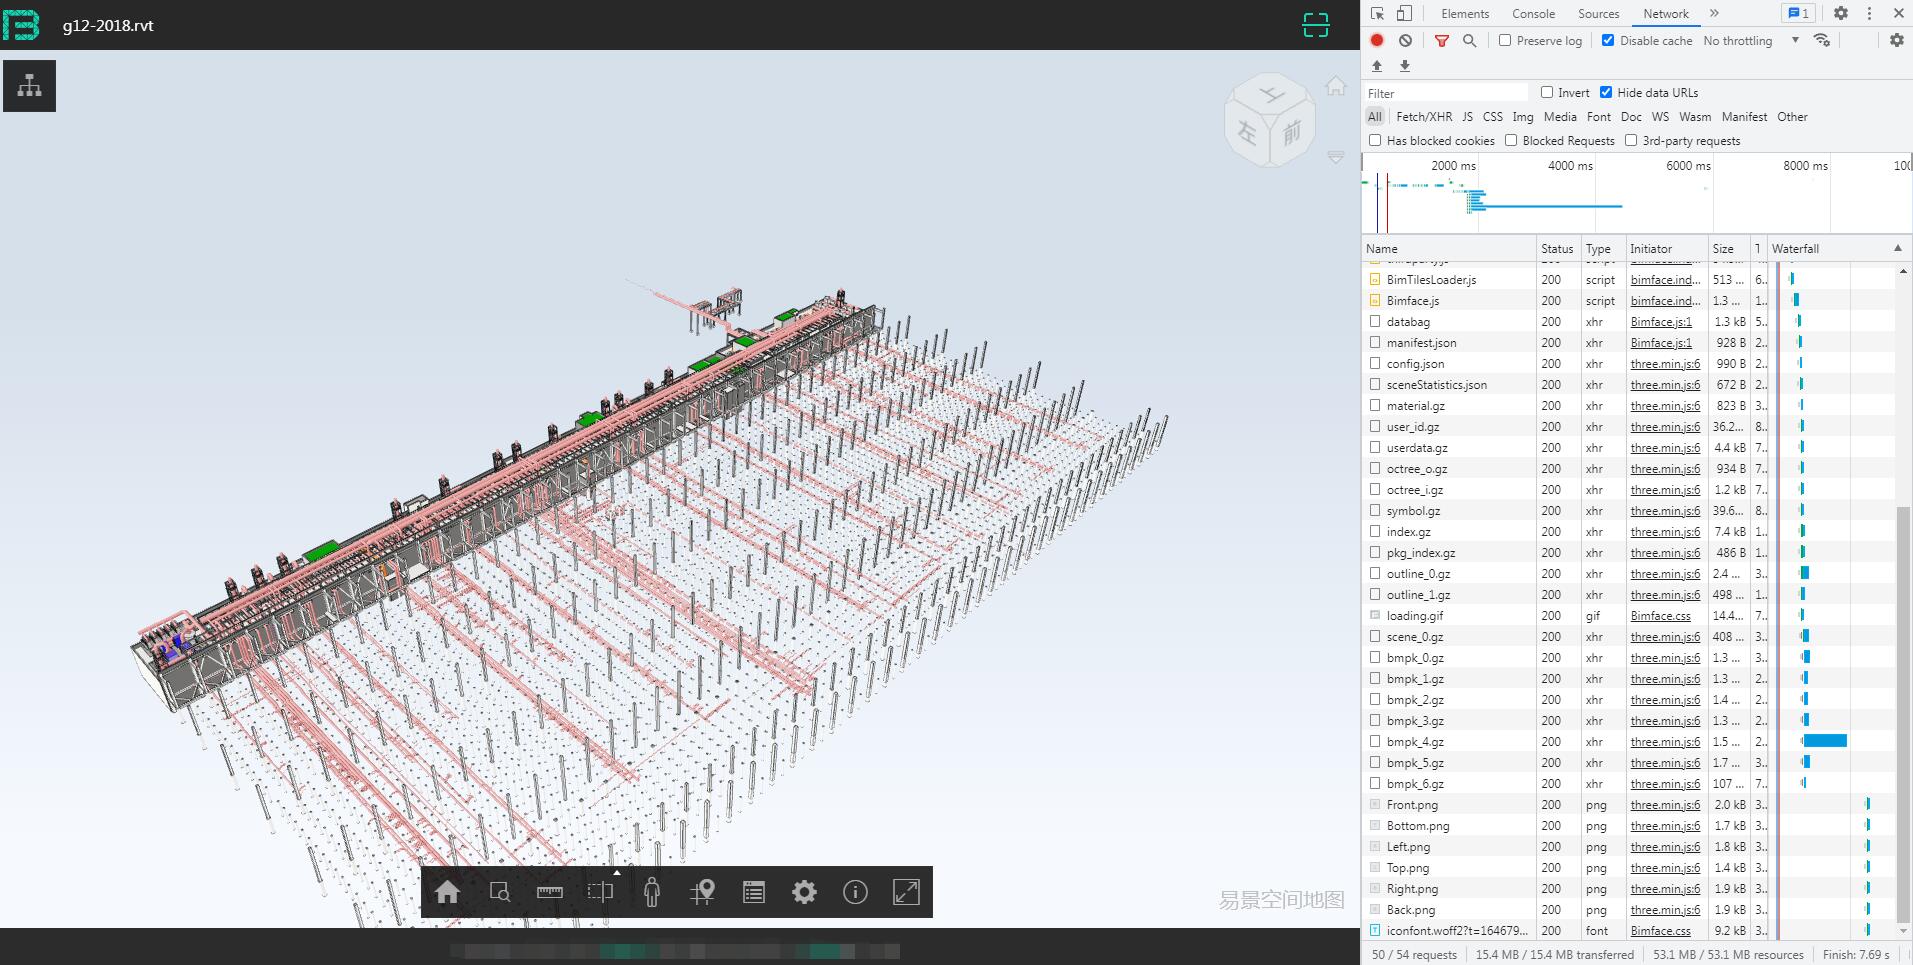Click the map marker tool in viewer toolbar
The image size is (1913, 965).
[x=703, y=891]
